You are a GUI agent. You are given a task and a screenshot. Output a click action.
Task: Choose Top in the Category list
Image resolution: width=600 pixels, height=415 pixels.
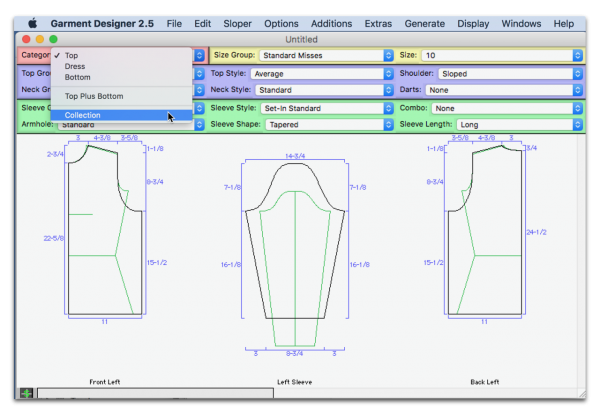pyautogui.click(x=121, y=55)
